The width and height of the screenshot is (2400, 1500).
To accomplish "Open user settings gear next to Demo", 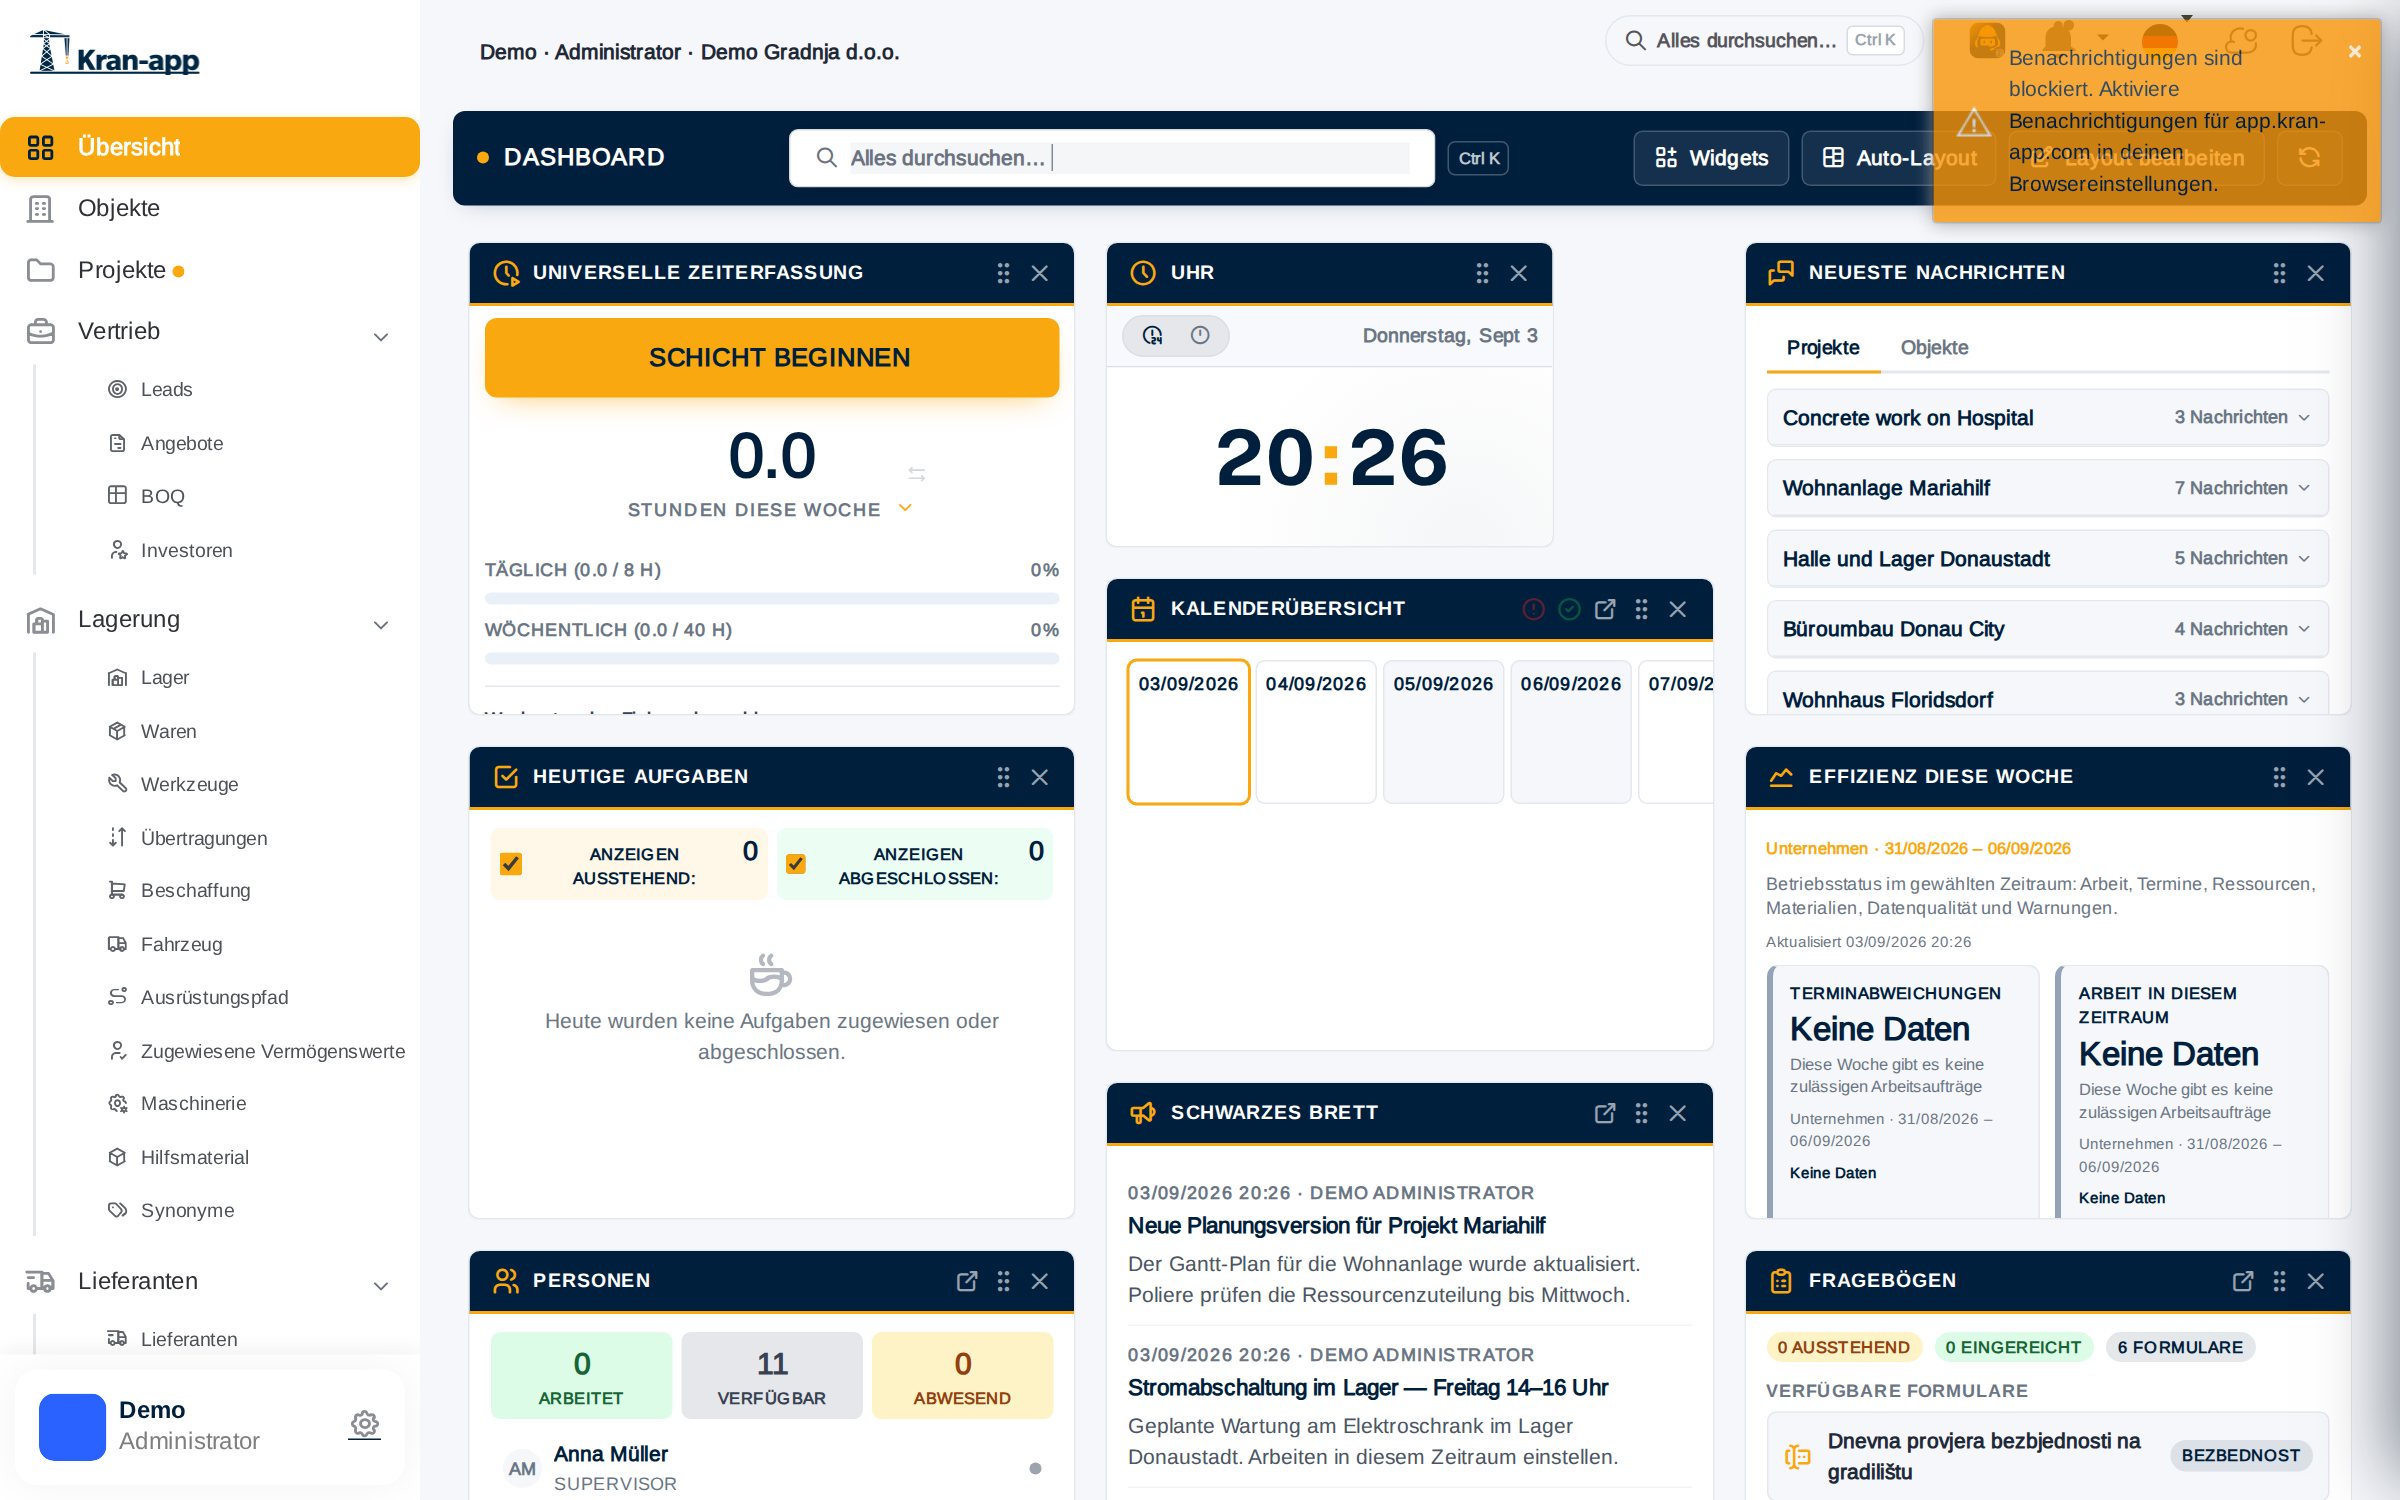I will 365,1424.
